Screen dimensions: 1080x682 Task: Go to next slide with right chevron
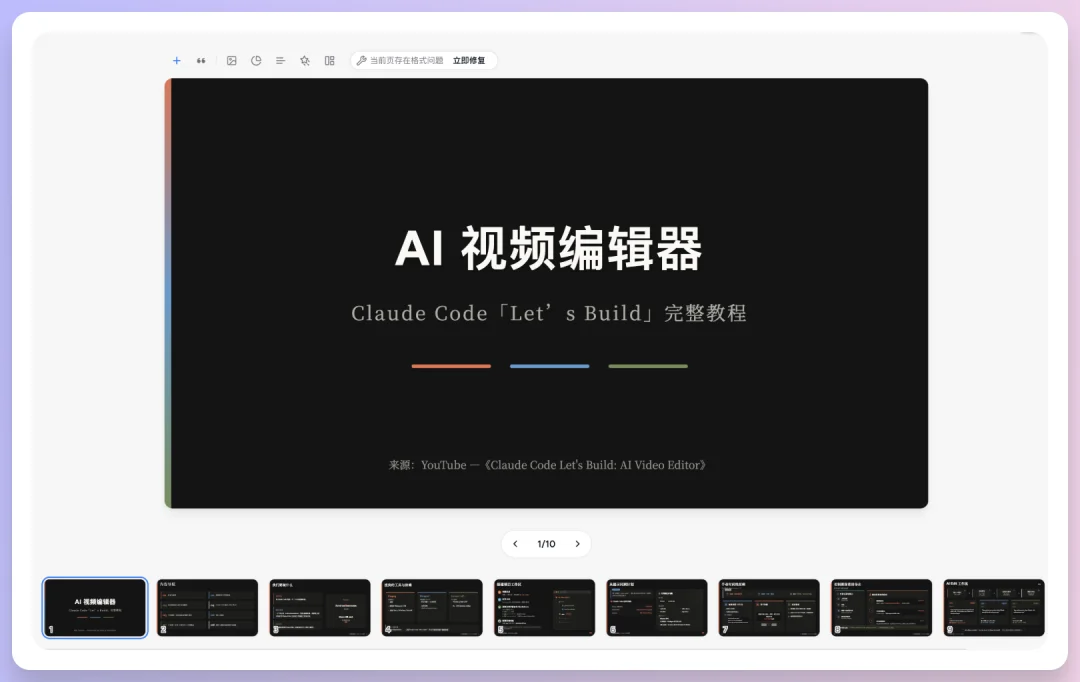tap(577, 544)
